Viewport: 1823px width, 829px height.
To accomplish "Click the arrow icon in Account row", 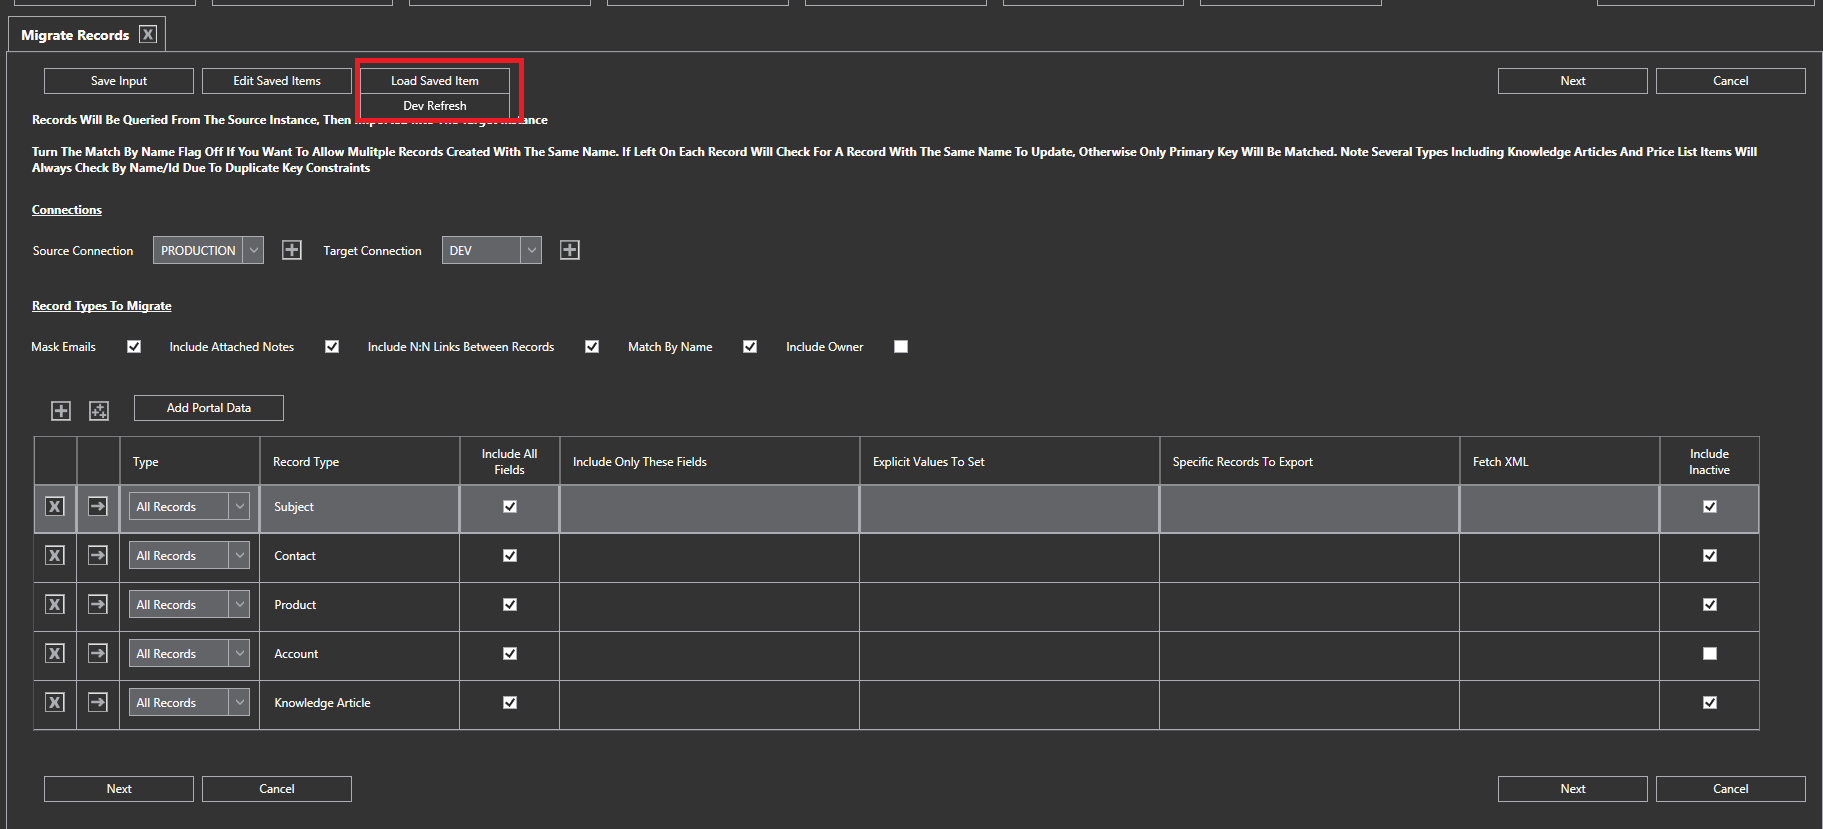I will (x=98, y=653).
